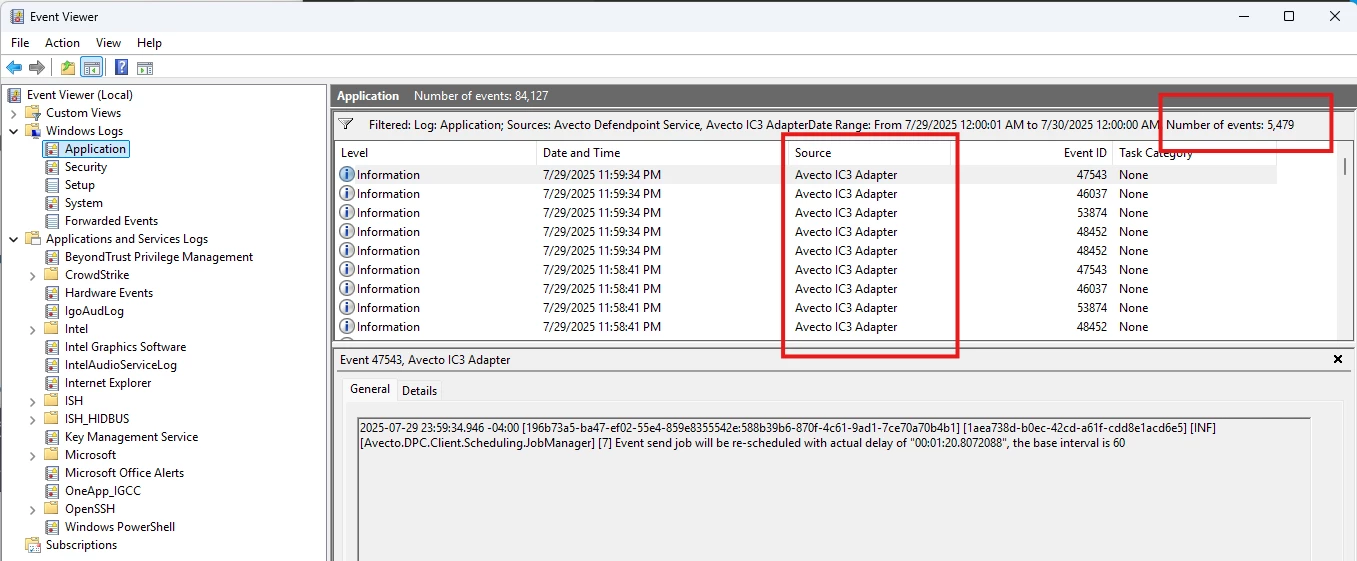1357x561 pixels.
Task: Click the Internet Explorer log icon
Action: (x=53, y=383)
